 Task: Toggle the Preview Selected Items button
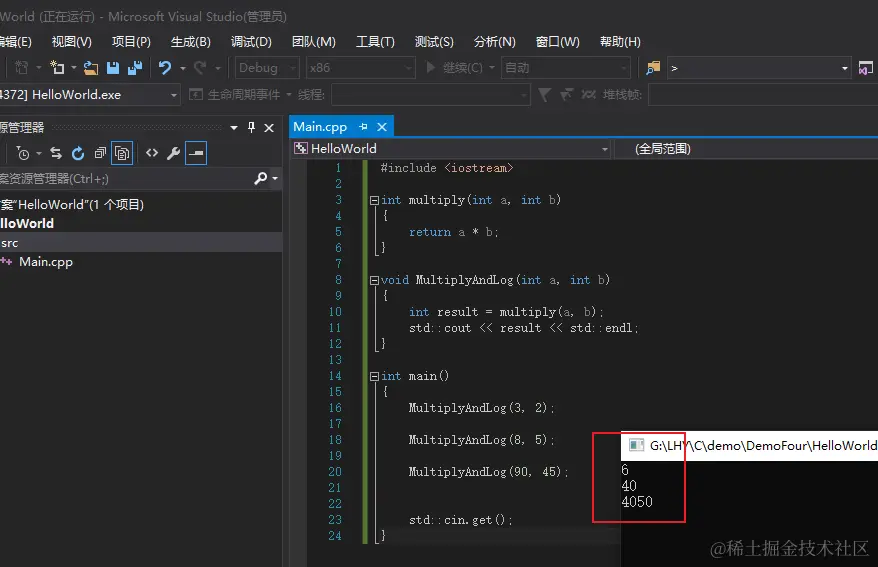pyautogui.click(x=196, y=153)
